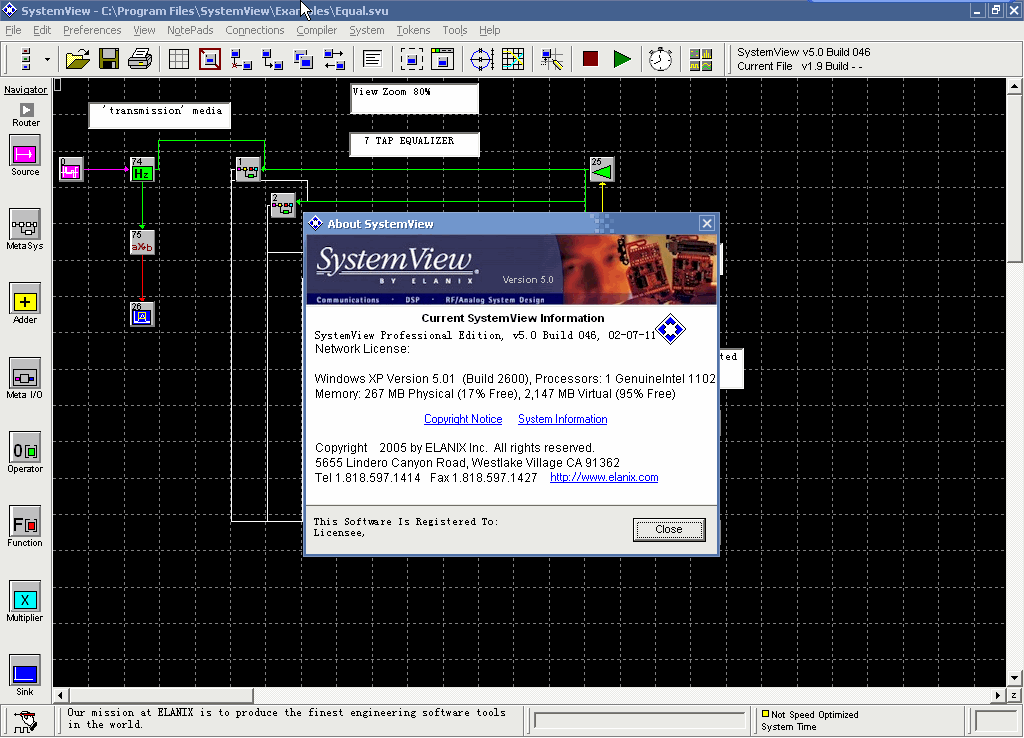Select the aX+b token 75
1024x738 pixels.
[x=142, y=242]
